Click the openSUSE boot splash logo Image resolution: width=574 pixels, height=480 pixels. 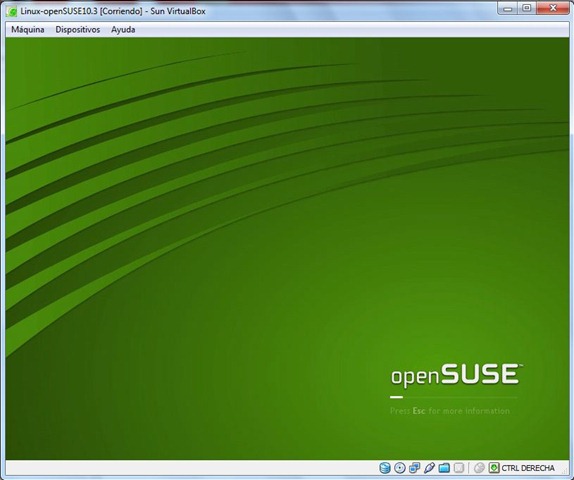coord(457,375)
